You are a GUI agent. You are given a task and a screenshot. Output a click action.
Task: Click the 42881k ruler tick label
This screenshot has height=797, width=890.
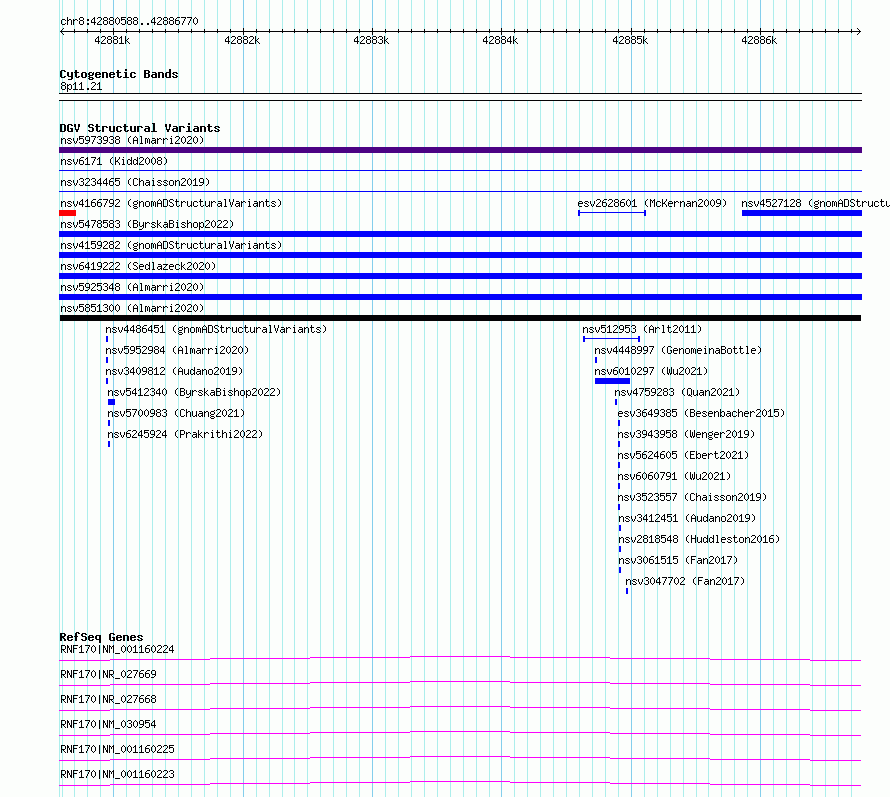112,40
